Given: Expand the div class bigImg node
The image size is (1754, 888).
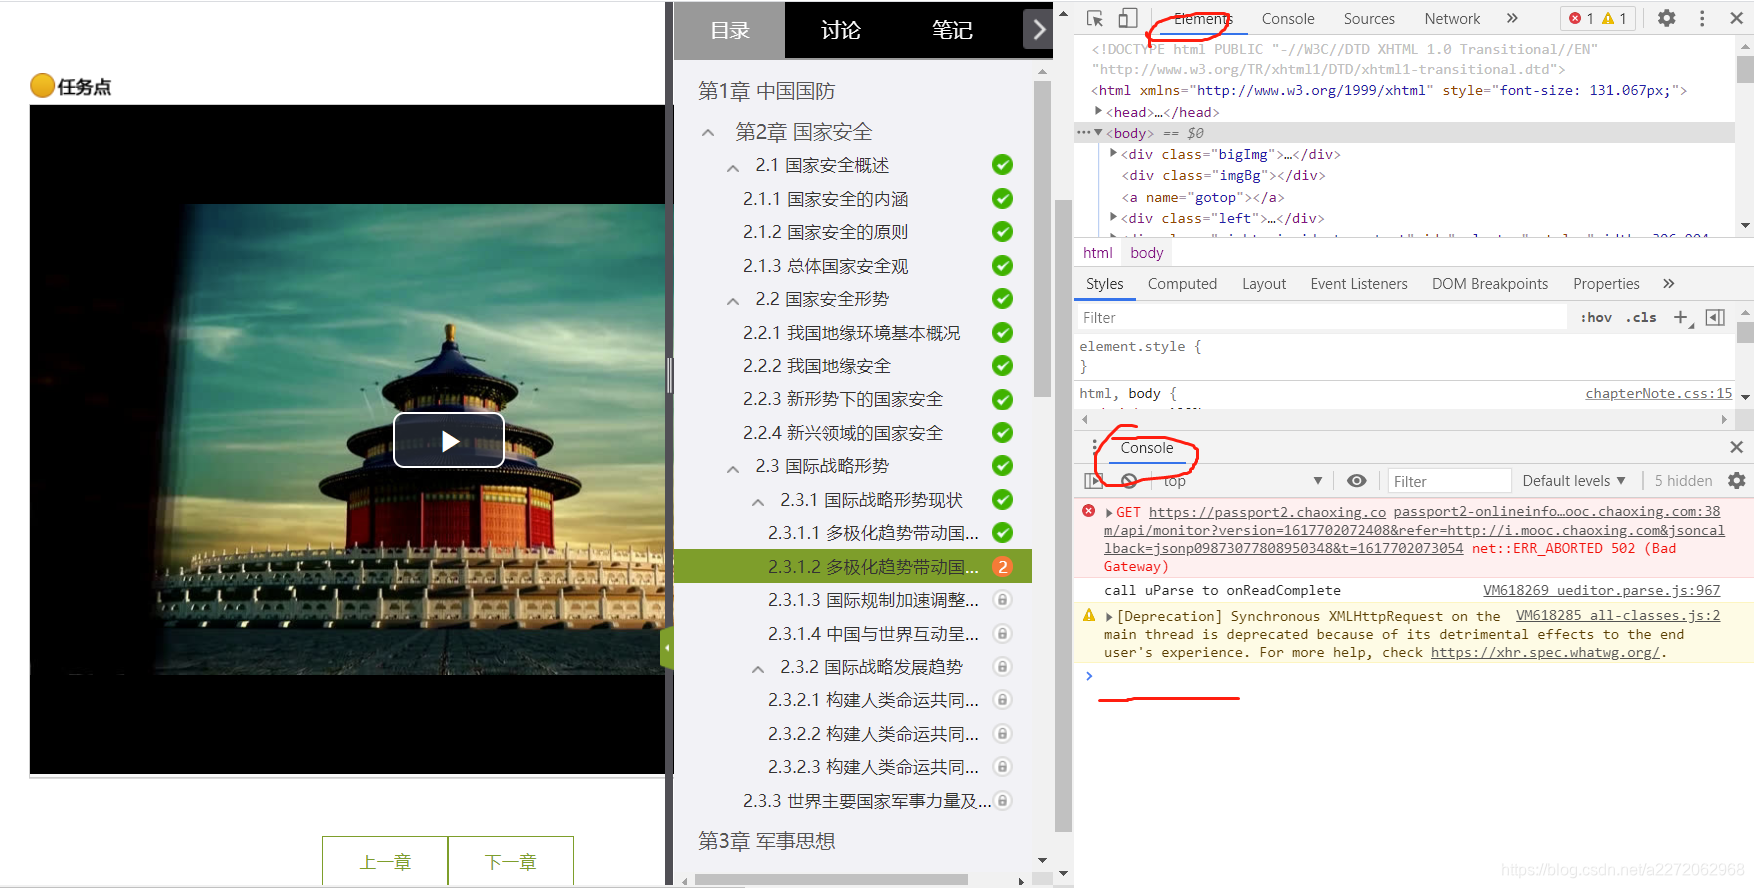Looking at the screenshot, I should point(1114,154).
